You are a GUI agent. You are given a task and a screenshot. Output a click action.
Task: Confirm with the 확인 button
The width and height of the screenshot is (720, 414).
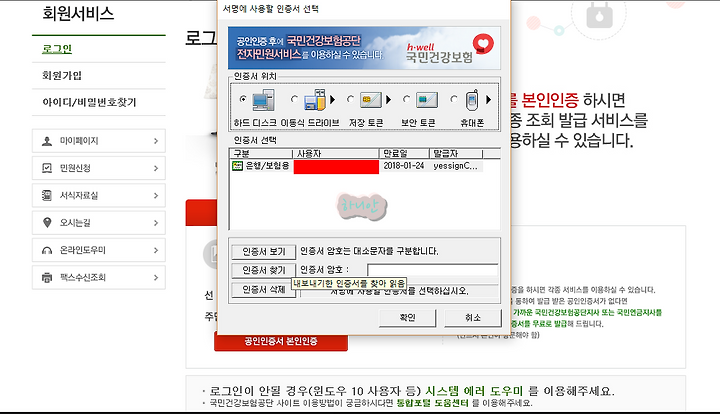click(407, 318)
